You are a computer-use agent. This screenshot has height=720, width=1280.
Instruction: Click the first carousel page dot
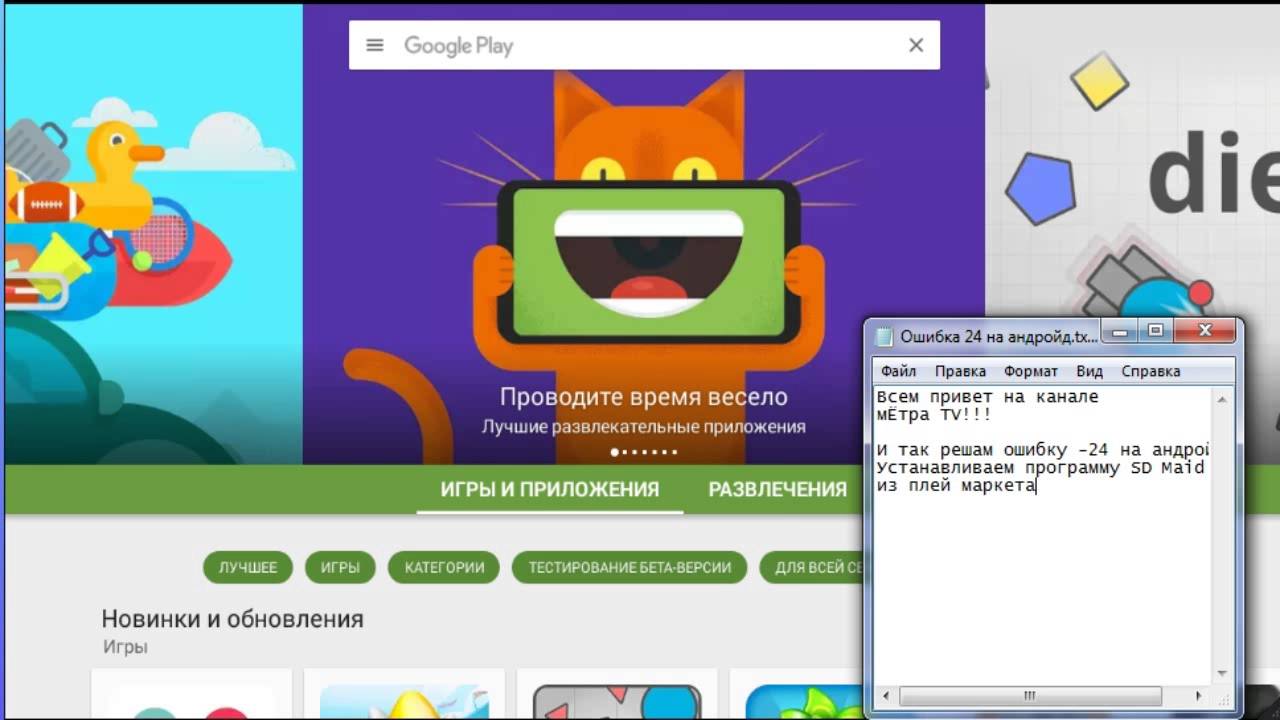(x=615, y=452)
